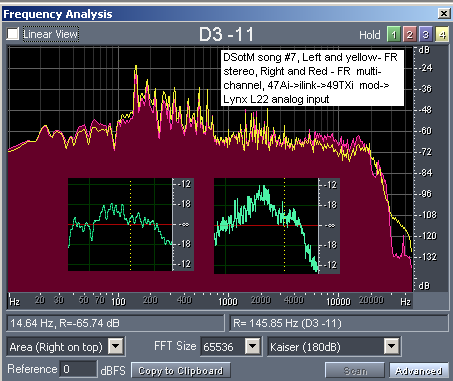Expand the FFT Size 65536 dropdown
This screenshot has width=453, height=381.
click(x=252, y=347)
